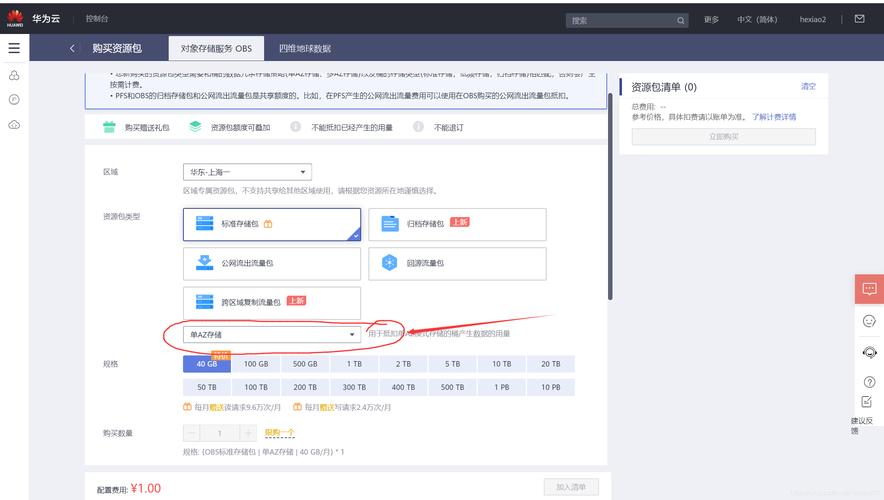The width and height of the screenshot is (884, 500).
Task: Choose the 500 TB specification
Action: click(452, 387)
